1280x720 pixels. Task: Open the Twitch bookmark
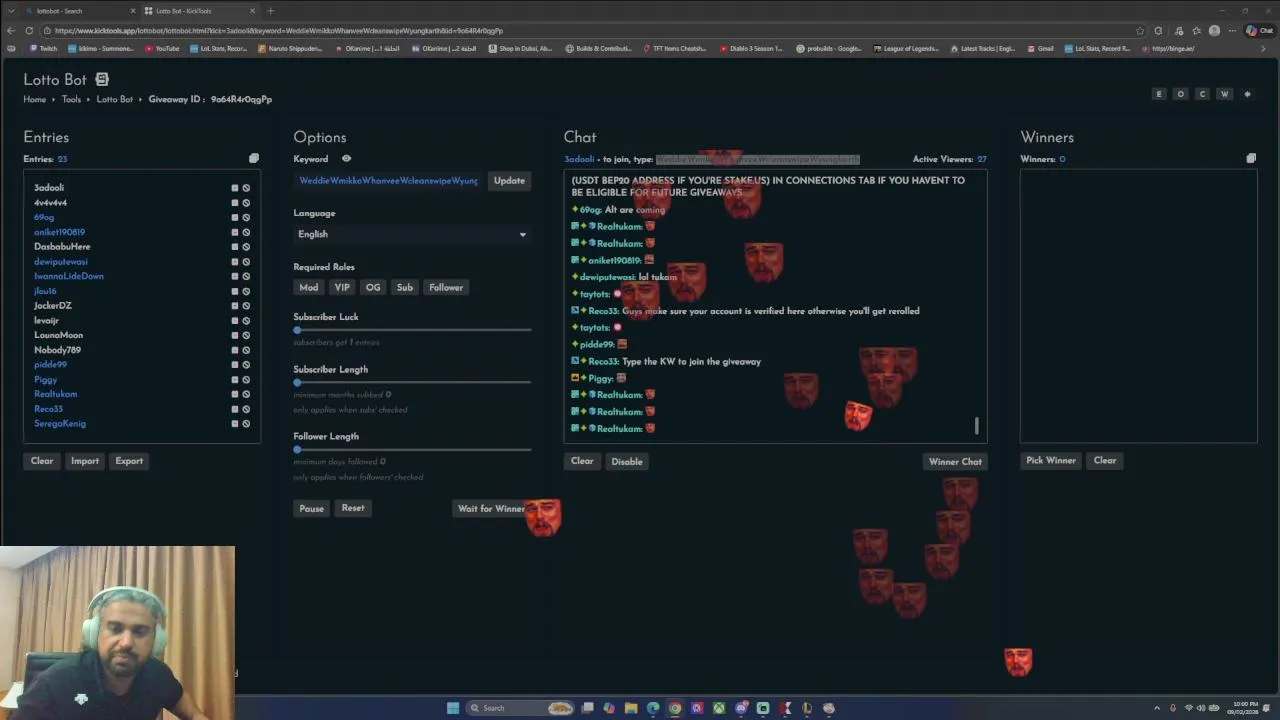click(x=43, y=48)
